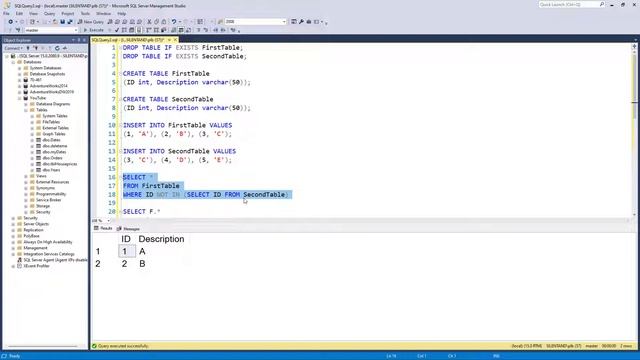Click the Comment out selected lines icon
The height and width of the screenshot is (360, 640).
[199, 30]
